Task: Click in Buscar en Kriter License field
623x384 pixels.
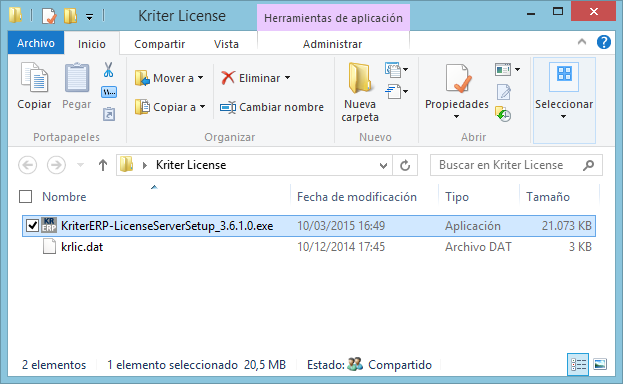Action: tap(516, 165)
